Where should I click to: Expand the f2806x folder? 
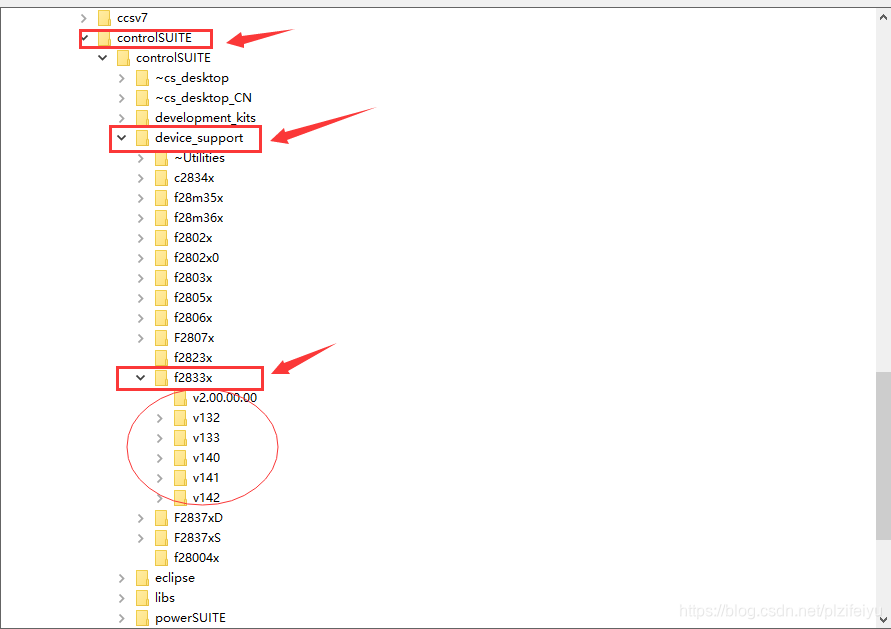click(x=141, y=318)
